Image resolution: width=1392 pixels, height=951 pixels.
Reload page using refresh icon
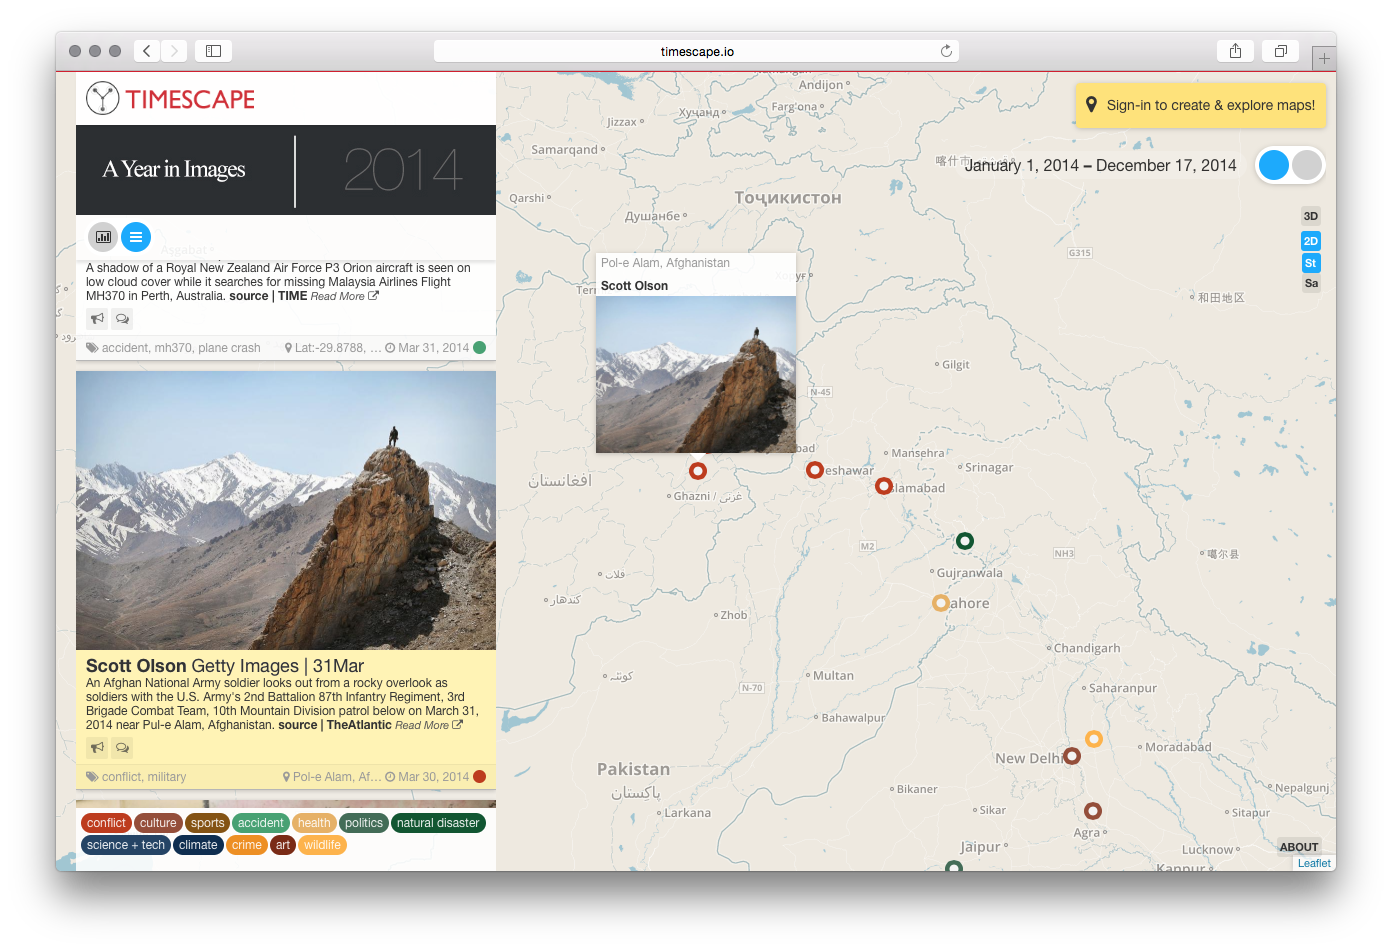point(946,51)
